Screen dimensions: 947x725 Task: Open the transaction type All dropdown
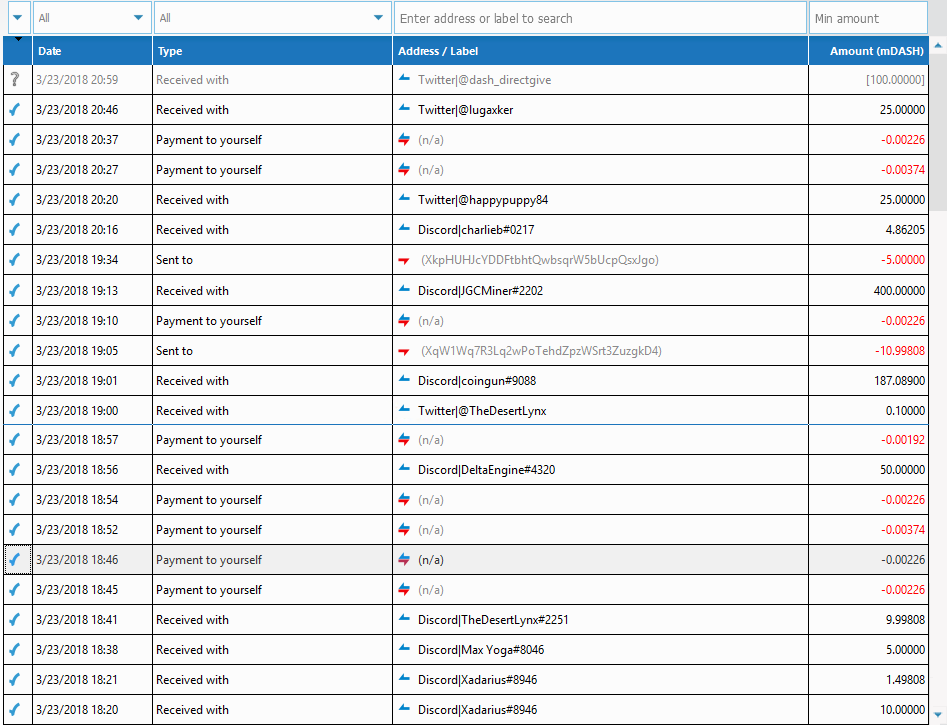pyautogui.click(x=272, y=18)
